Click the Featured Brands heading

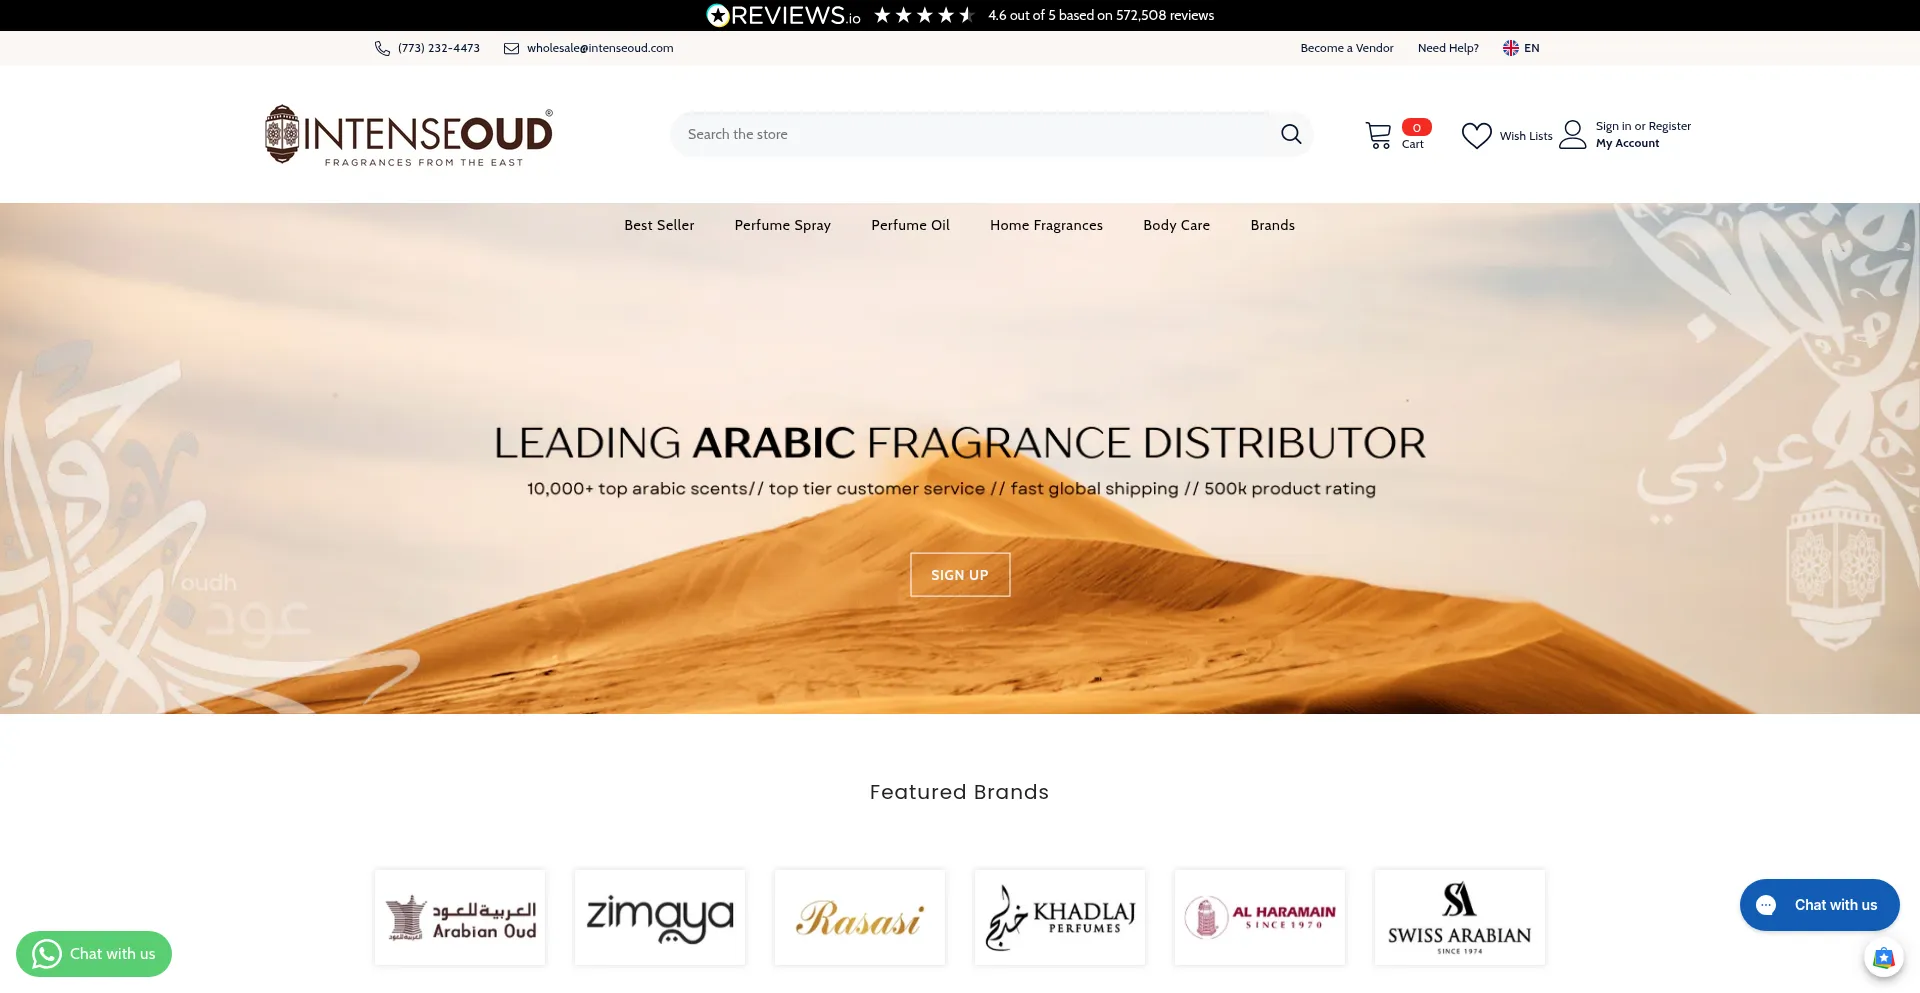coord(959,793)
